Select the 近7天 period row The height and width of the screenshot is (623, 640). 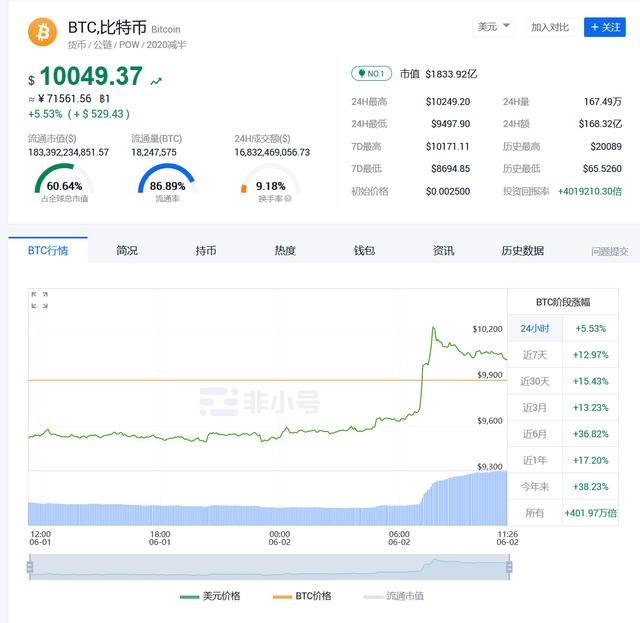(563, 355)
